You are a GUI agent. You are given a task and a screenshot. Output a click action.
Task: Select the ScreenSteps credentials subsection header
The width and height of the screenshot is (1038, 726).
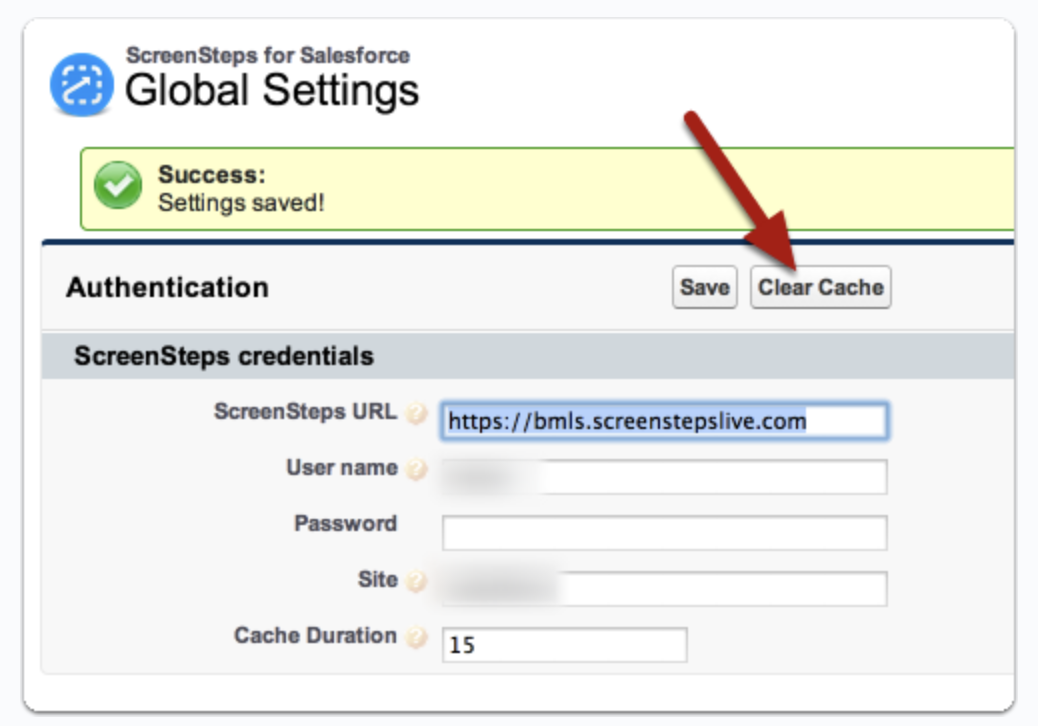tap(224, 356)
